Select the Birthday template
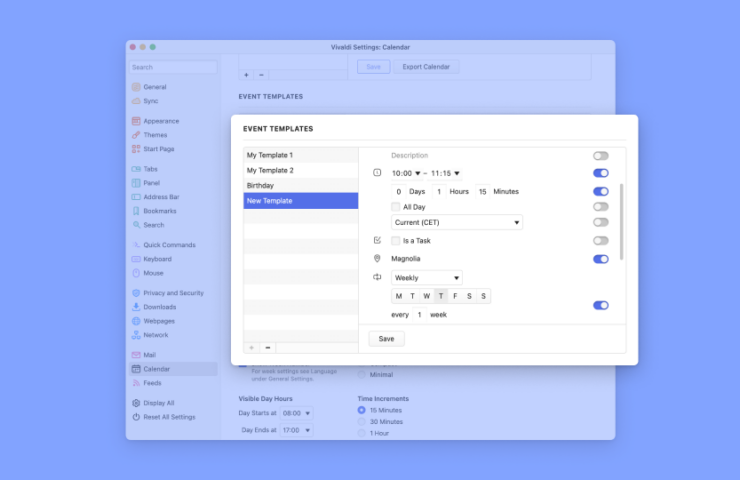The image size is (740, 480). [x=301, y=185]
